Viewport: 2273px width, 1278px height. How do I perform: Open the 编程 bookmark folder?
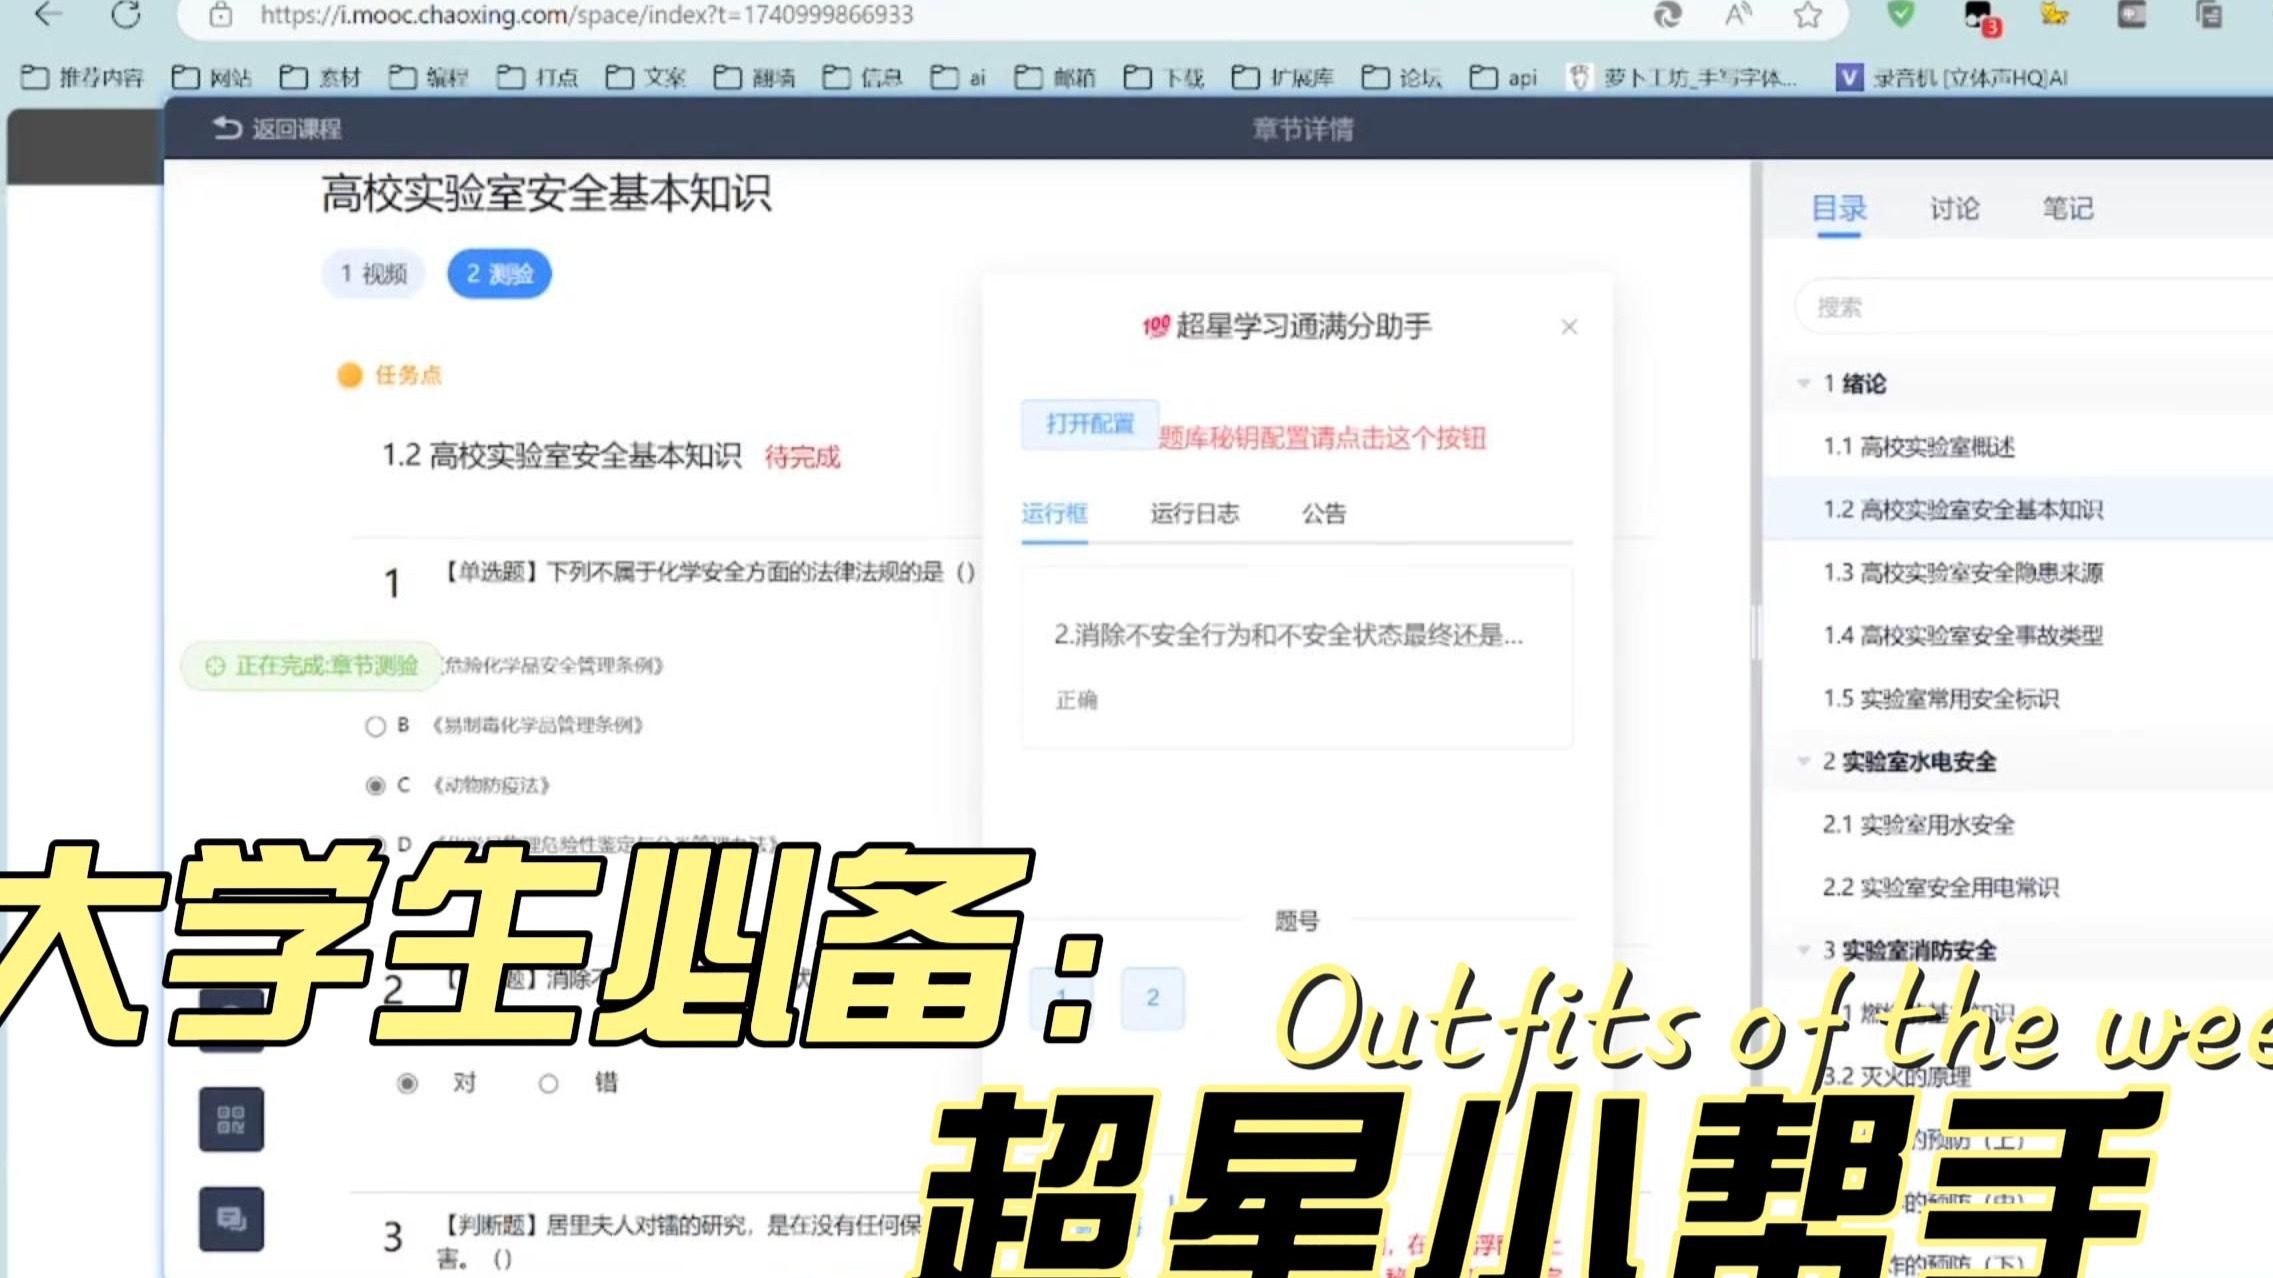(x=428, y=77)
